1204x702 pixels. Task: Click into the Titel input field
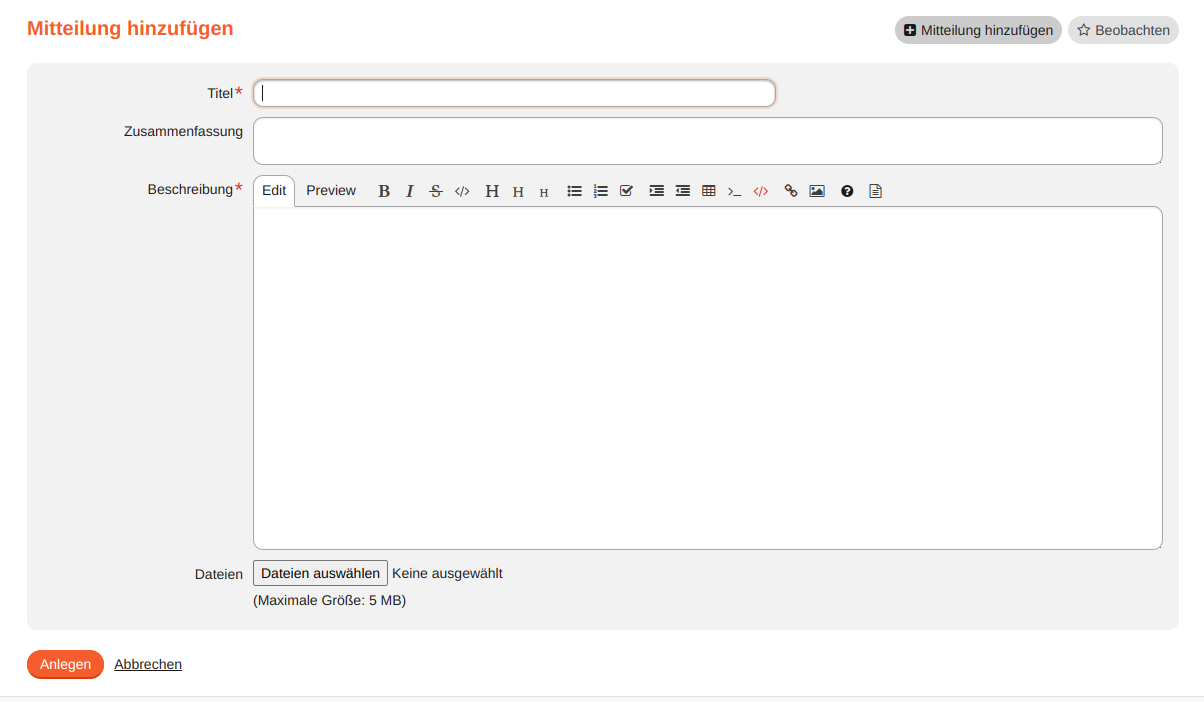514,93
